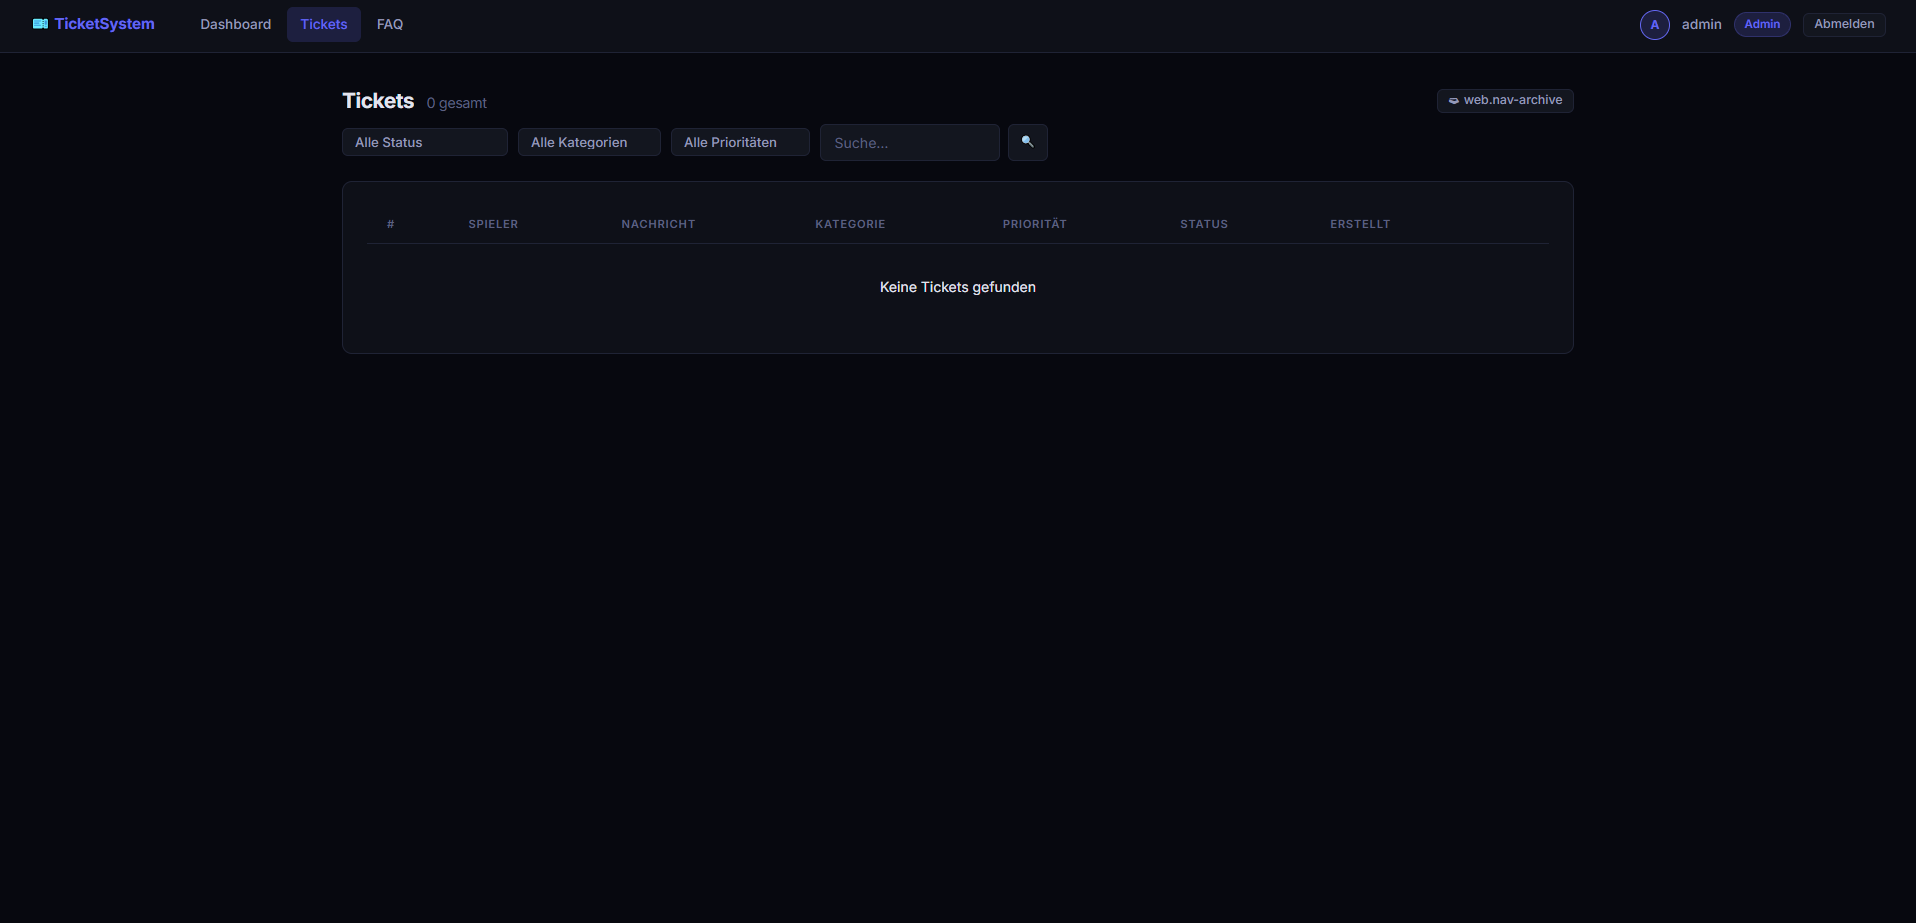
Task: Select the Tickets nav tab
Action: click(x=324, y=24)
